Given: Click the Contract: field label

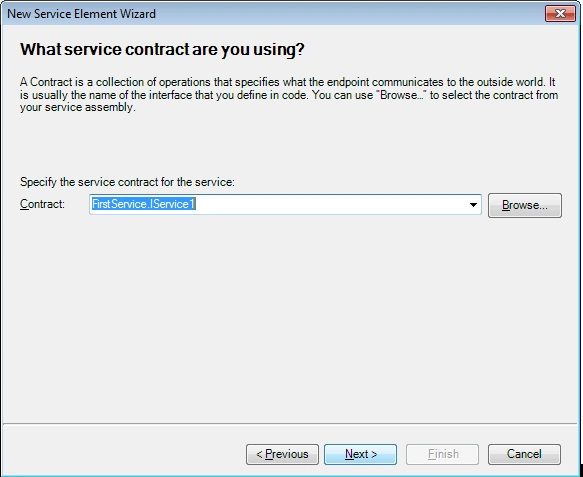Looking at the screenshot, I should click(x=42, y=204).
